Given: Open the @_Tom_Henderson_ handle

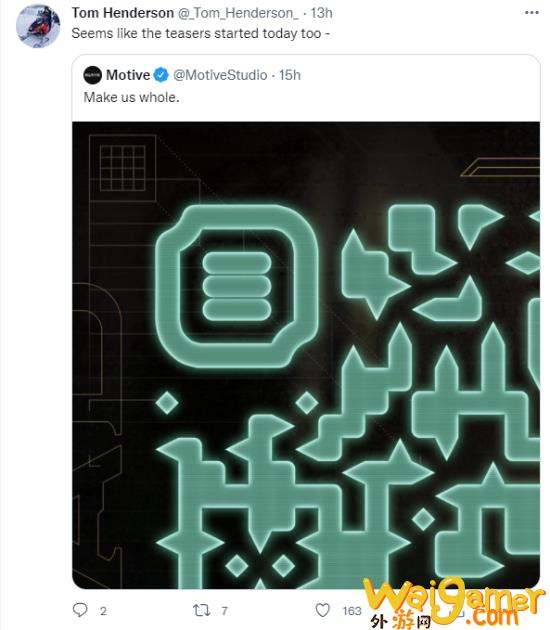Looking at the screenshot, I should coord(238,13).
